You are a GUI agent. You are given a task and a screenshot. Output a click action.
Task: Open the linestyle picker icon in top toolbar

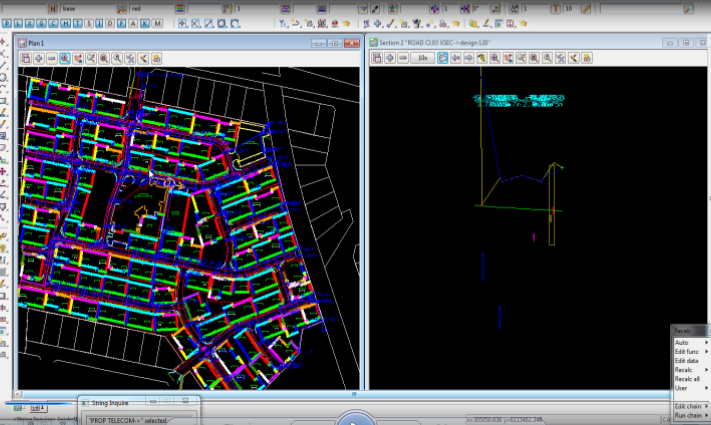point(286,9)
